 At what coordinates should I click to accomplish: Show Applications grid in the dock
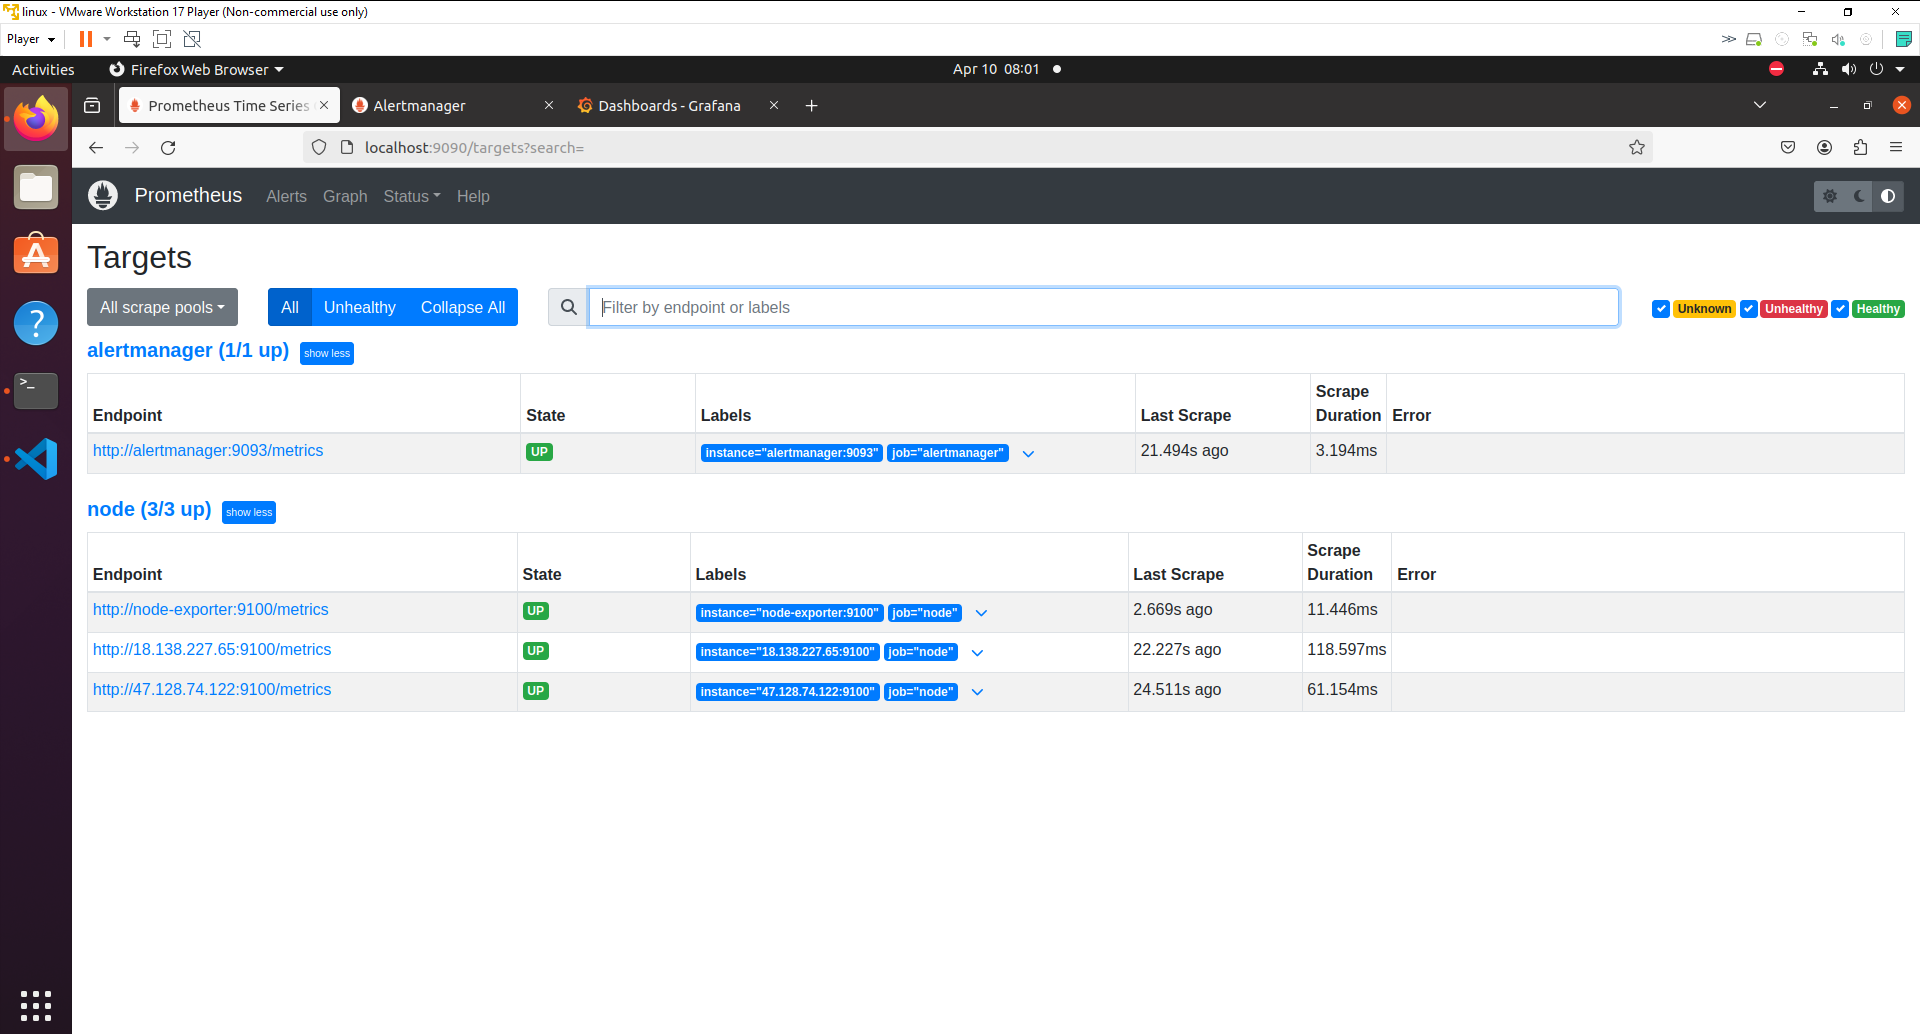click(x=36, y=1005)
